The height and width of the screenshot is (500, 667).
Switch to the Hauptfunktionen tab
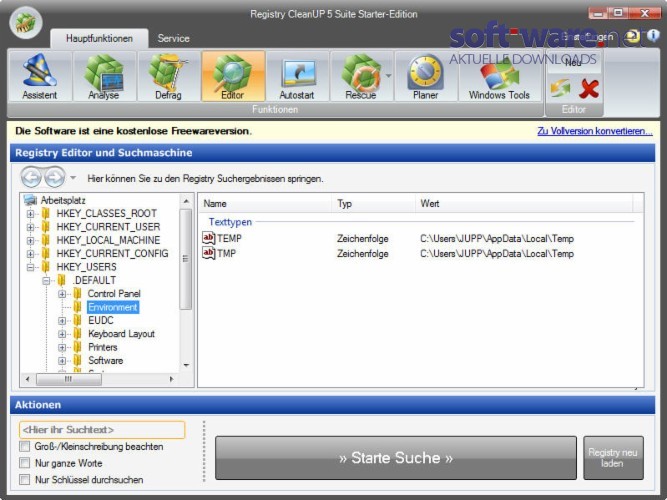click(x=99, y=38)
